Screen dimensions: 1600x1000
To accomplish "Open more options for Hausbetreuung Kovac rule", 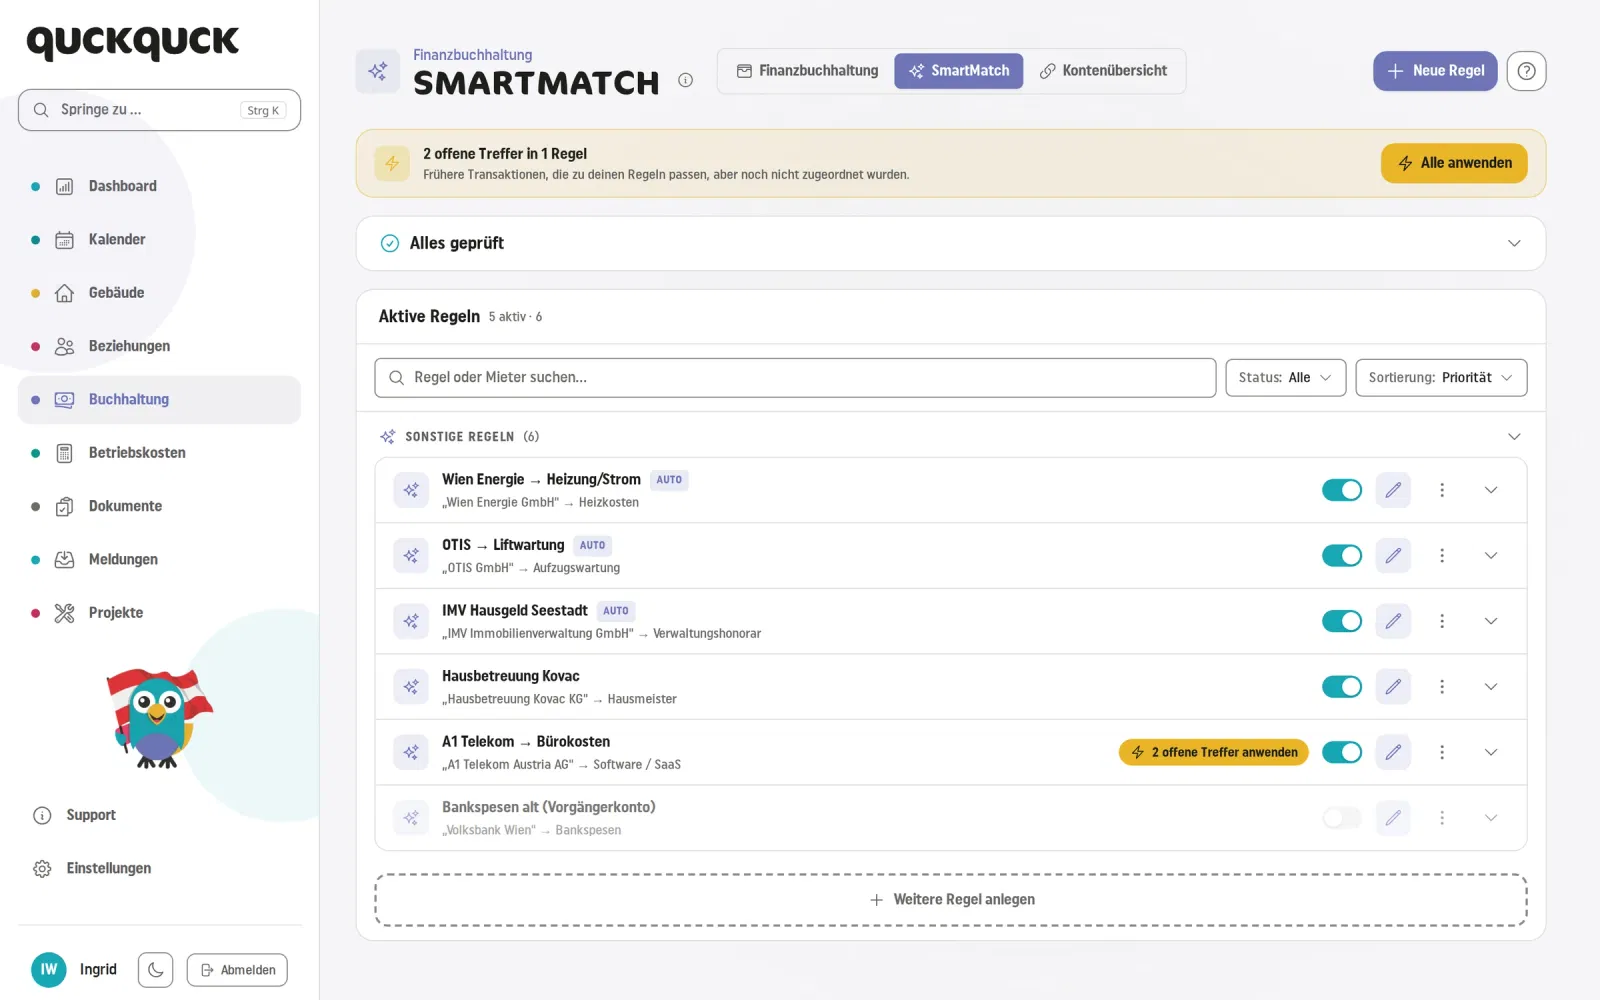I will (x=1442, y=686).
